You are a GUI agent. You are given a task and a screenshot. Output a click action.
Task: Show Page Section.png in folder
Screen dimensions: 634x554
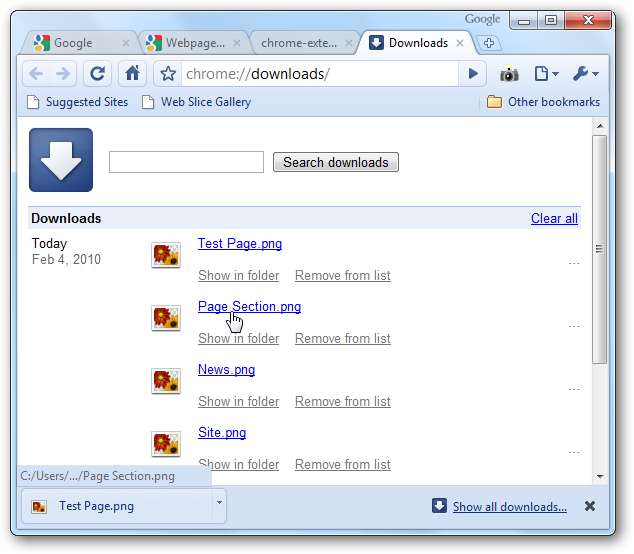coord(239,338)
